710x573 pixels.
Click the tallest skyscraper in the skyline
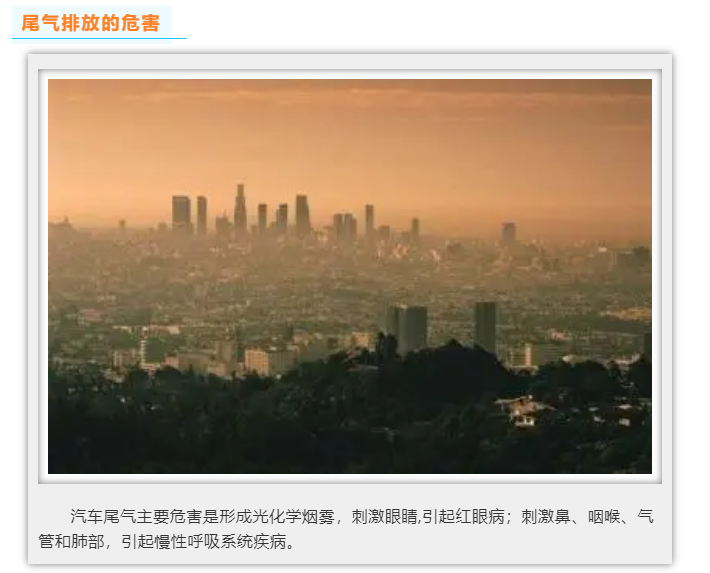(240, 207)
